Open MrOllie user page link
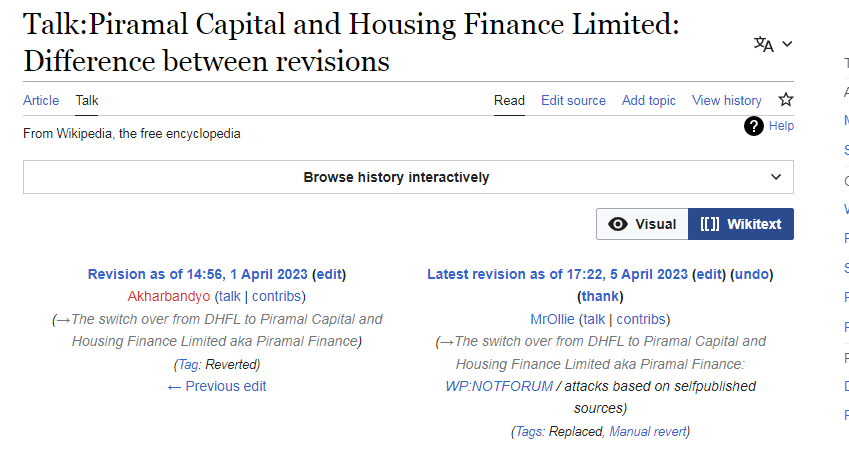 pos(552,319)
